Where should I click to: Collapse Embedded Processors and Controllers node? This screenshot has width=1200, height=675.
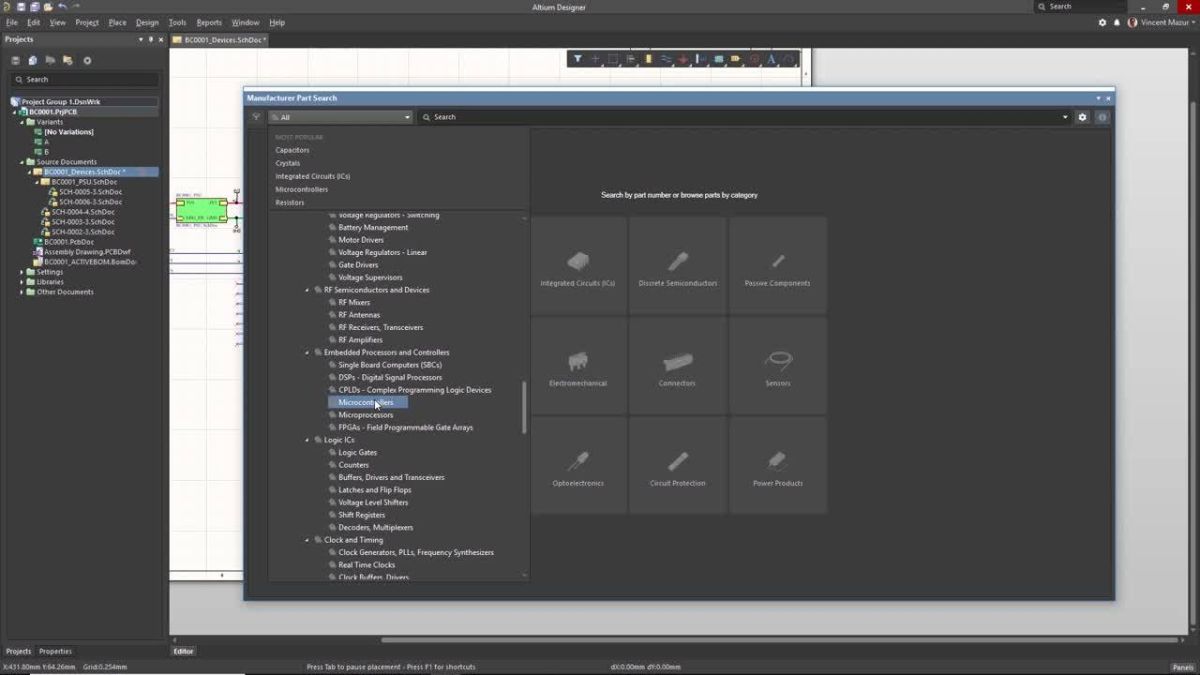point(307,352)
